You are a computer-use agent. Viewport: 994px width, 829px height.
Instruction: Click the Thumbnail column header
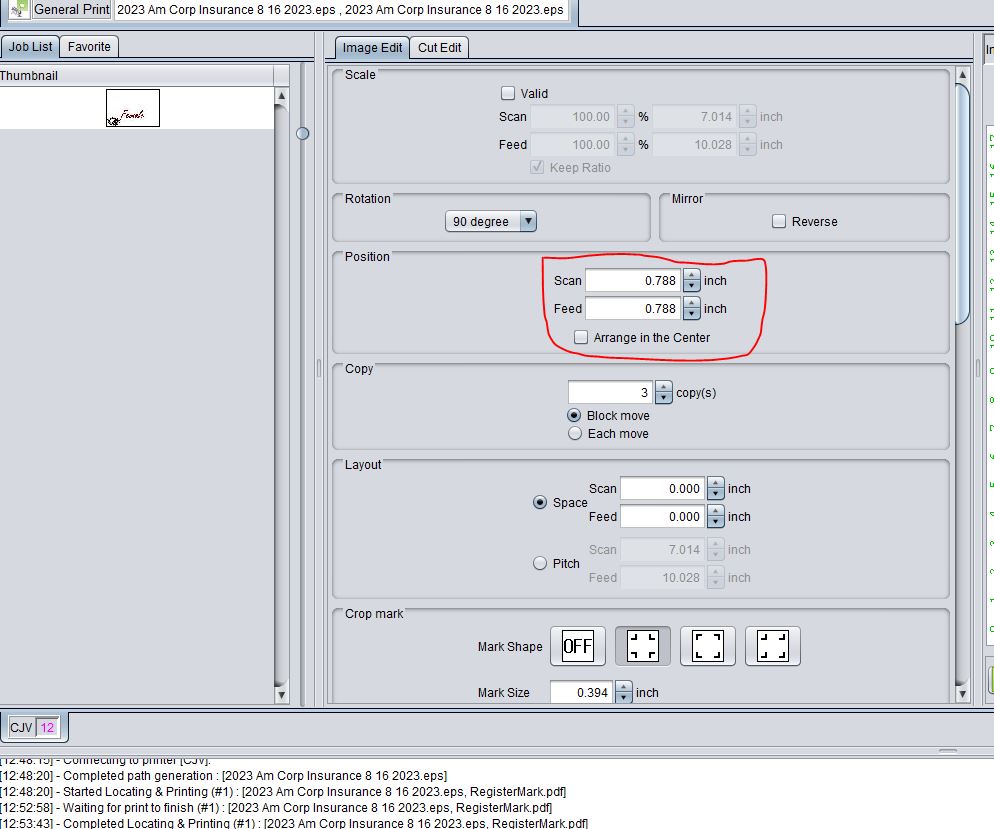[x=136, y=75]
